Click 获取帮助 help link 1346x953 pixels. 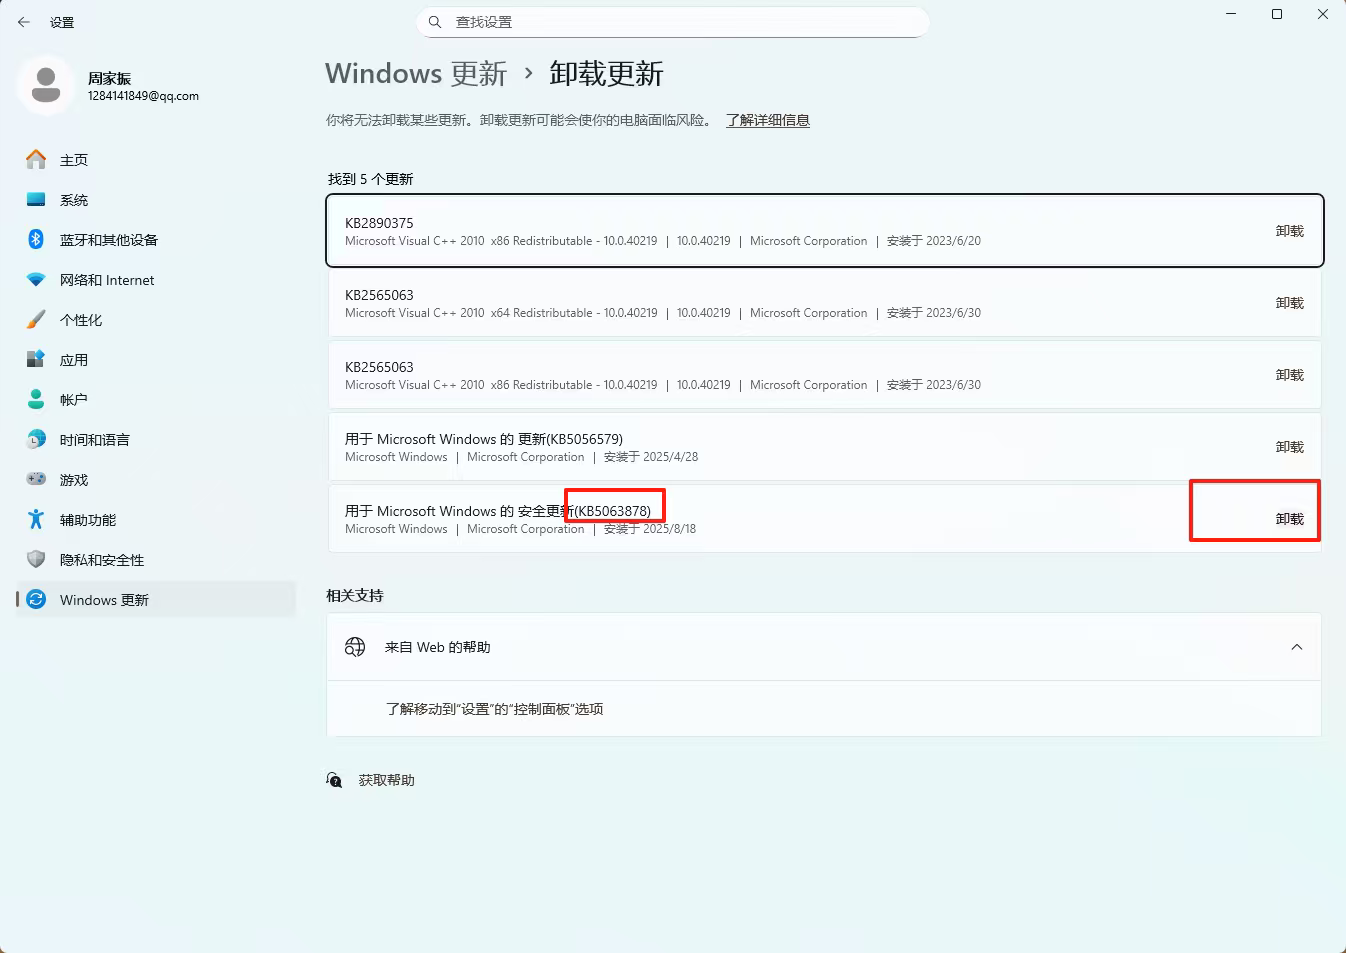[386, 780]
